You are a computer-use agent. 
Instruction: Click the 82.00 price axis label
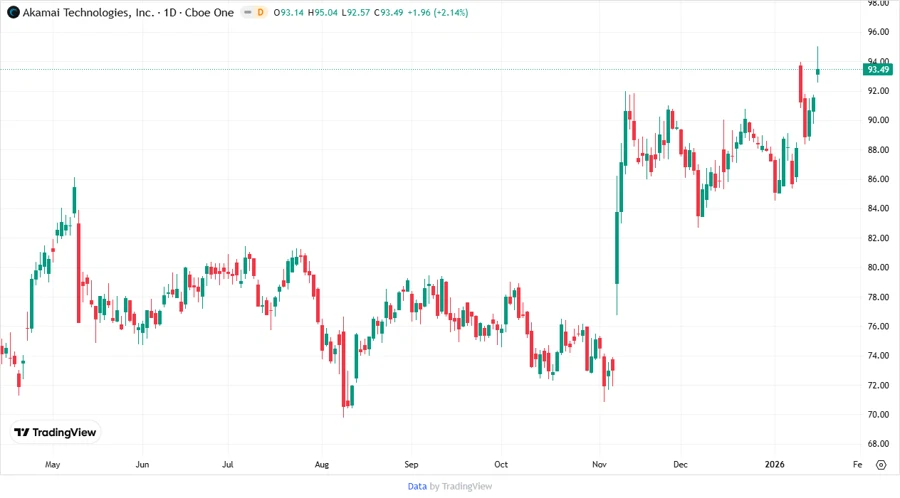pyautogui.click(x=878, y=238)
